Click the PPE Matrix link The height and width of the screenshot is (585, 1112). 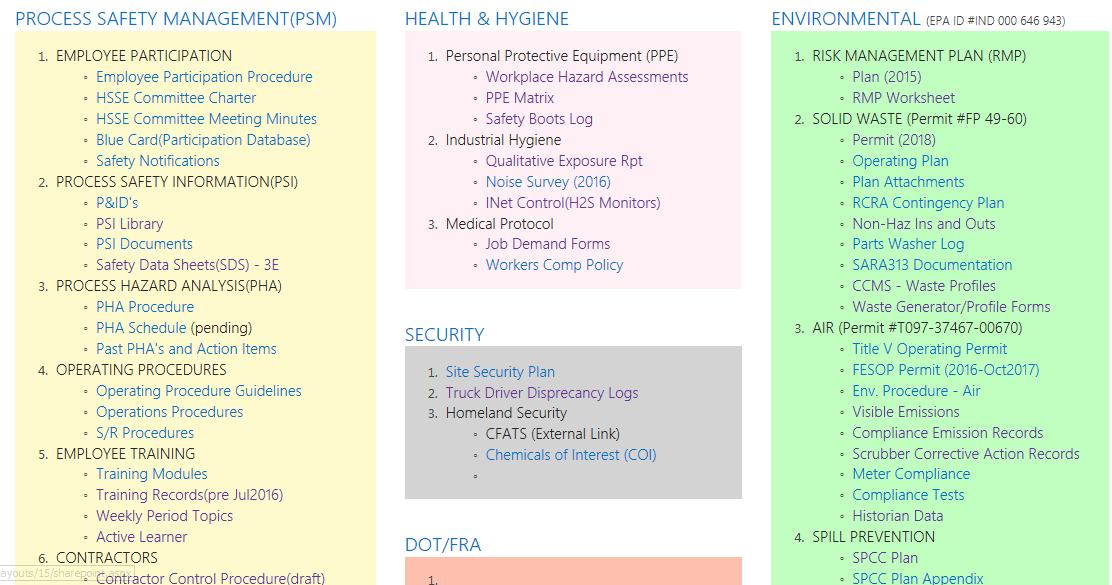click(x=519, y=98)
